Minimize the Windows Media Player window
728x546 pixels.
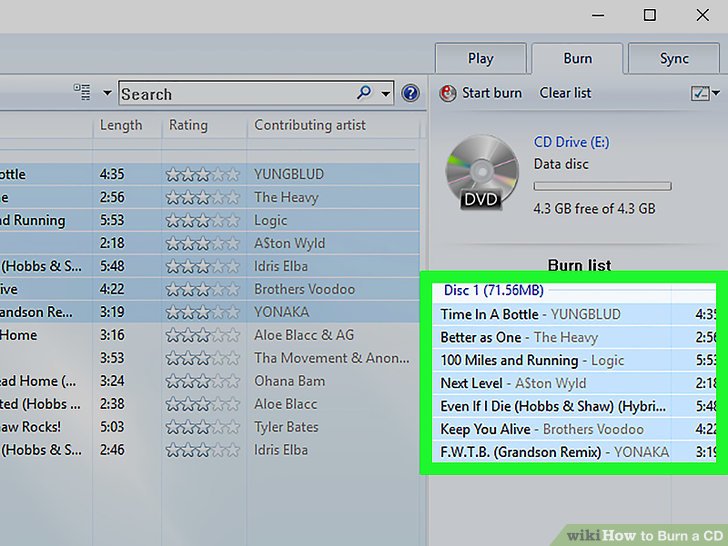tap(598, 15)
